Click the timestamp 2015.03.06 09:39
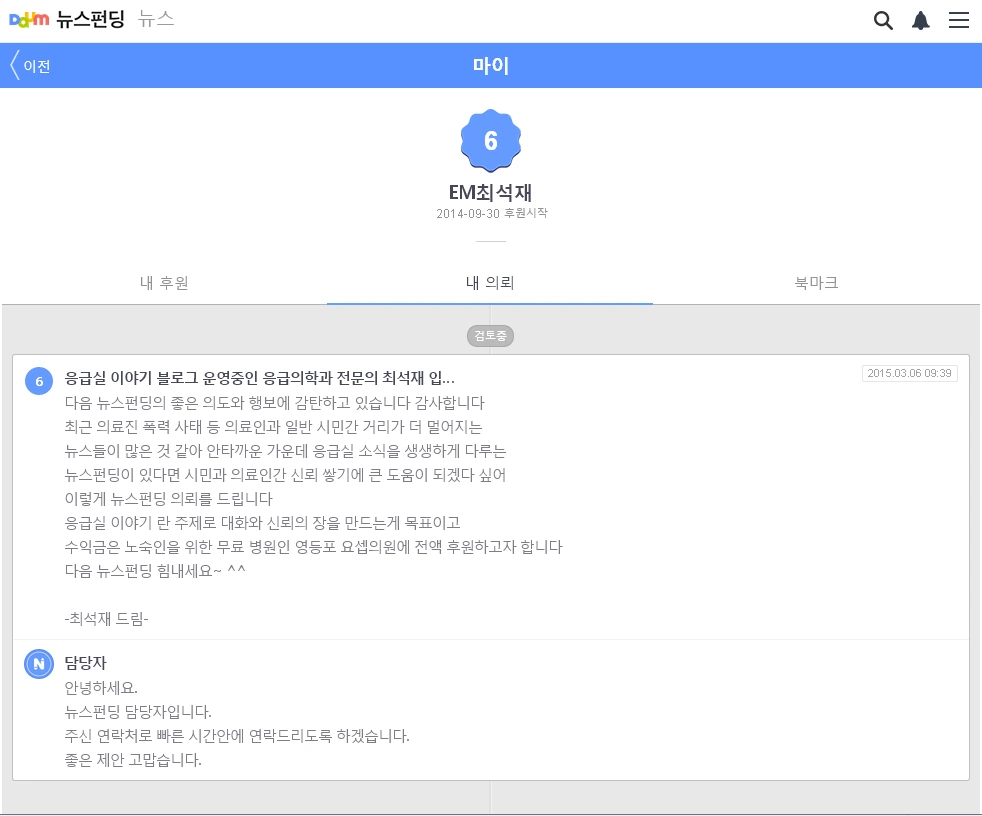 click(909, 372)
